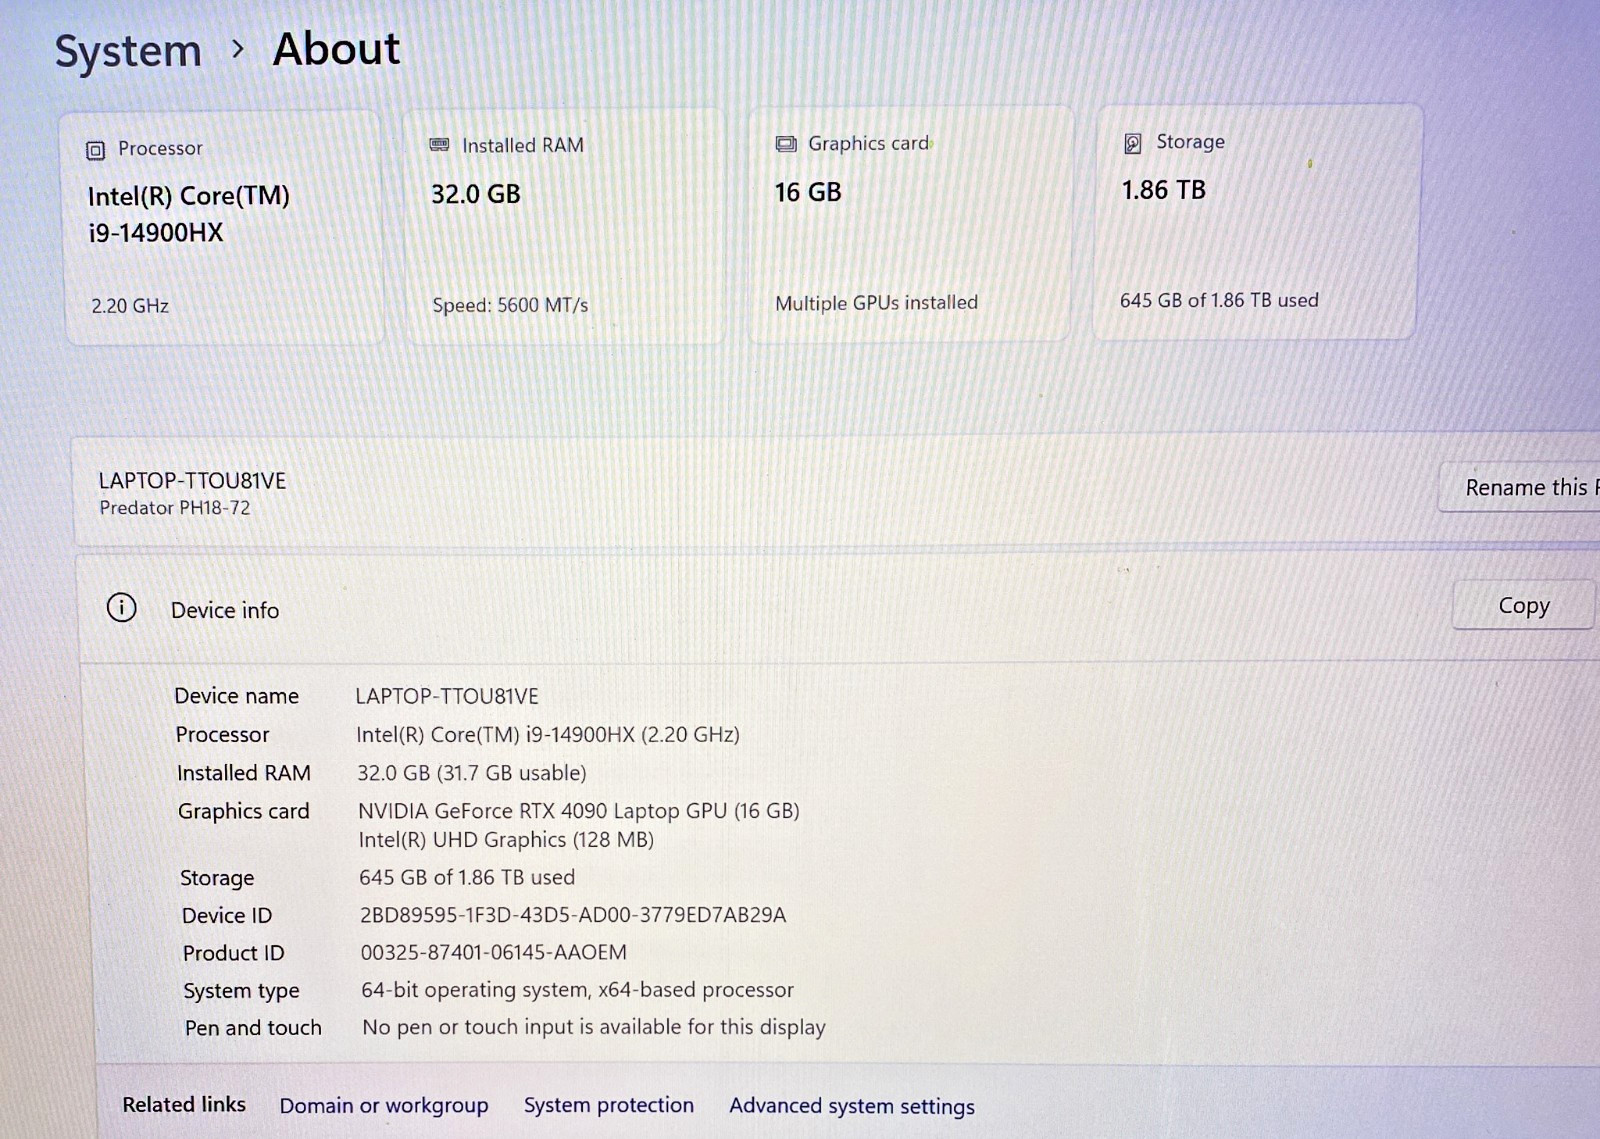Click the Related links label
The image size is (1600, 1139).
[x=184, y=1104]
